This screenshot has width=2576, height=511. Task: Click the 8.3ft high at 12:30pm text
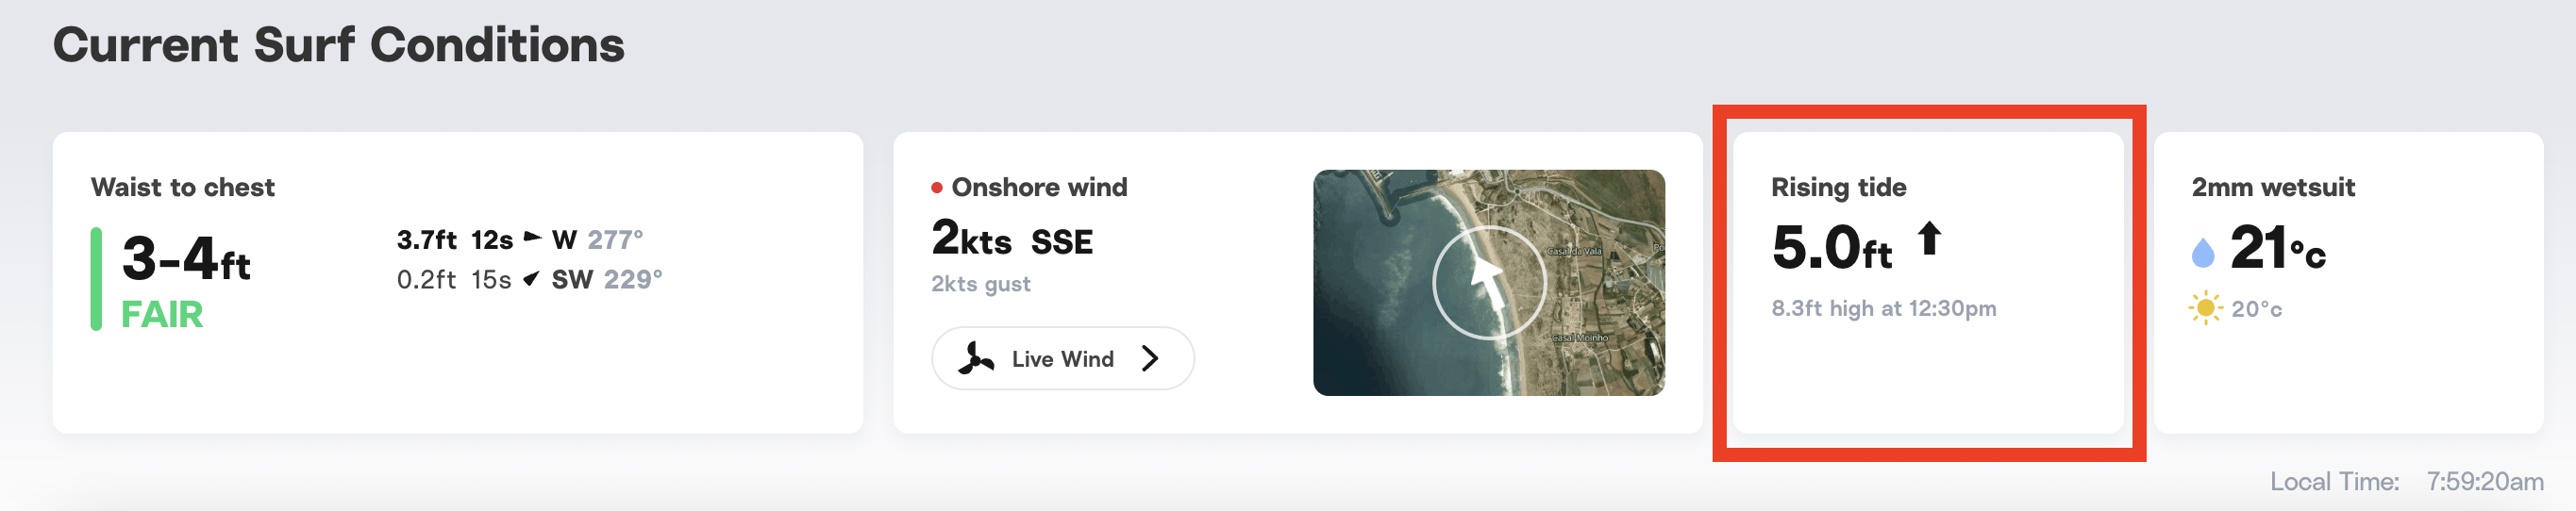pos(1884,308)
